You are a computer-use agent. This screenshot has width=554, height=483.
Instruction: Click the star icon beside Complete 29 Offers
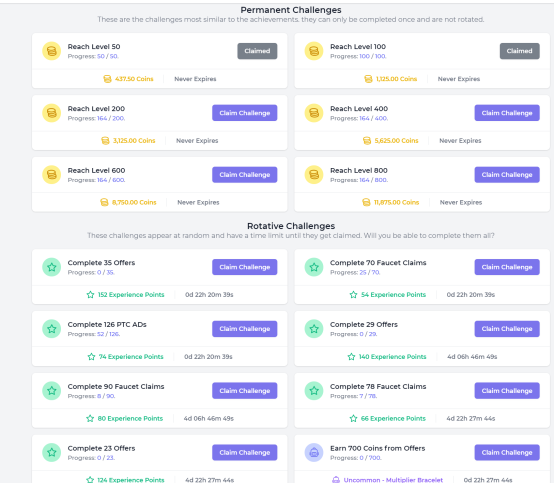click(x=314, y=329)
